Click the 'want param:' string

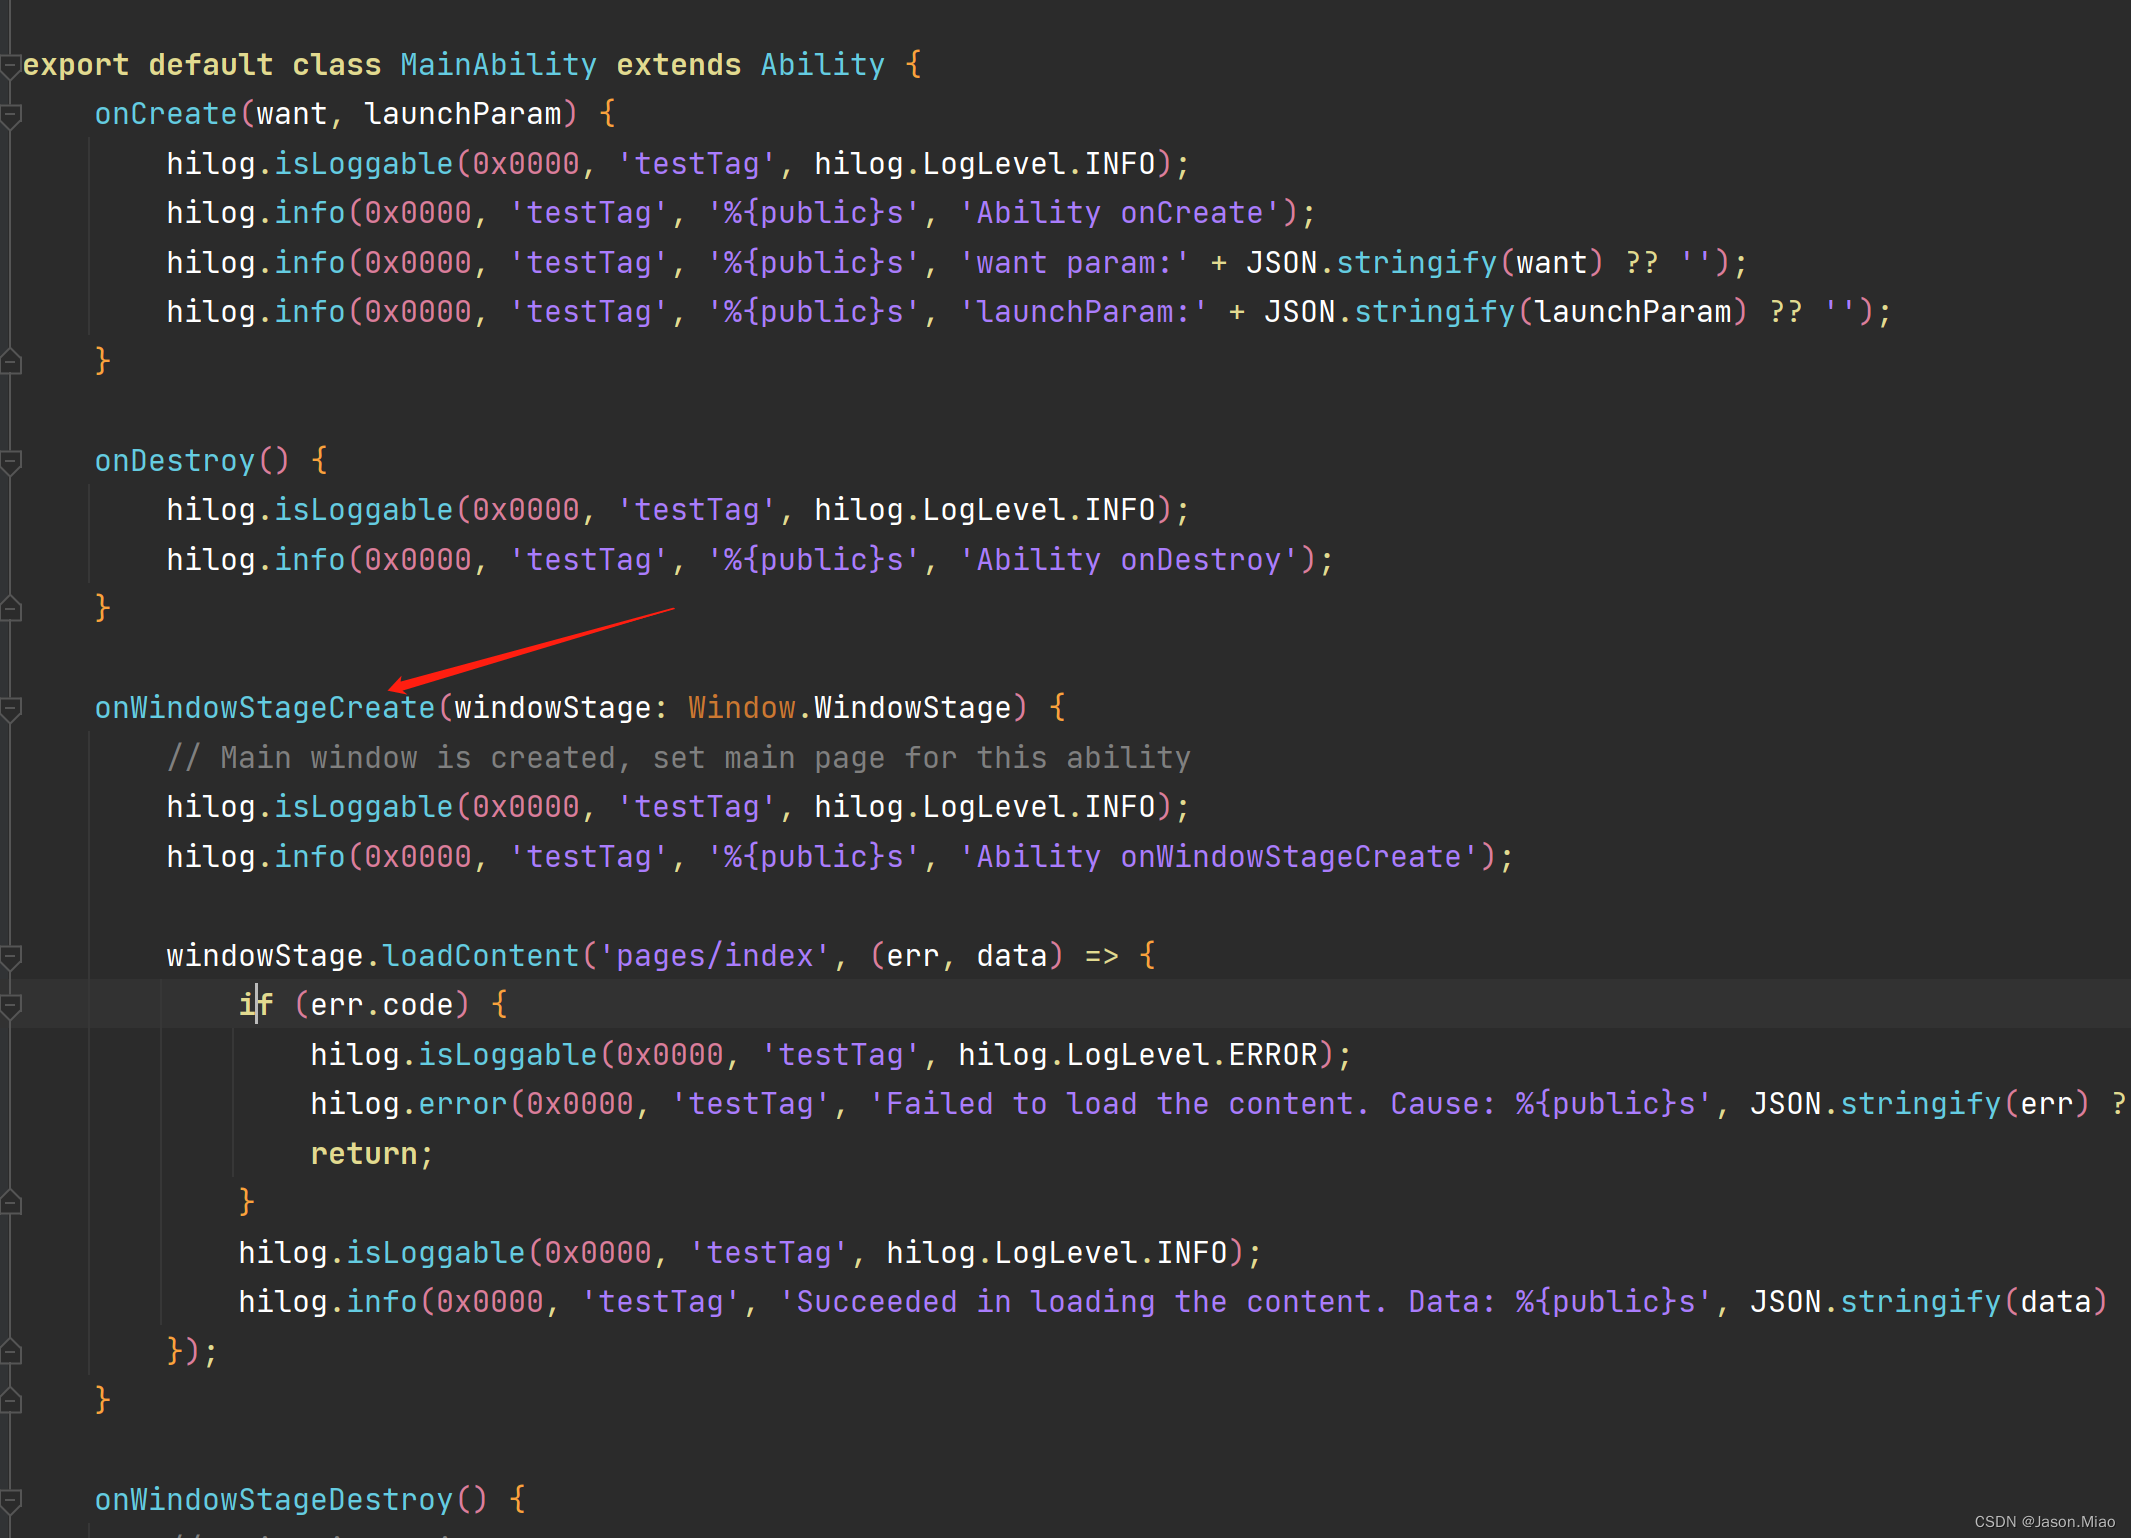coord(1075,263)
